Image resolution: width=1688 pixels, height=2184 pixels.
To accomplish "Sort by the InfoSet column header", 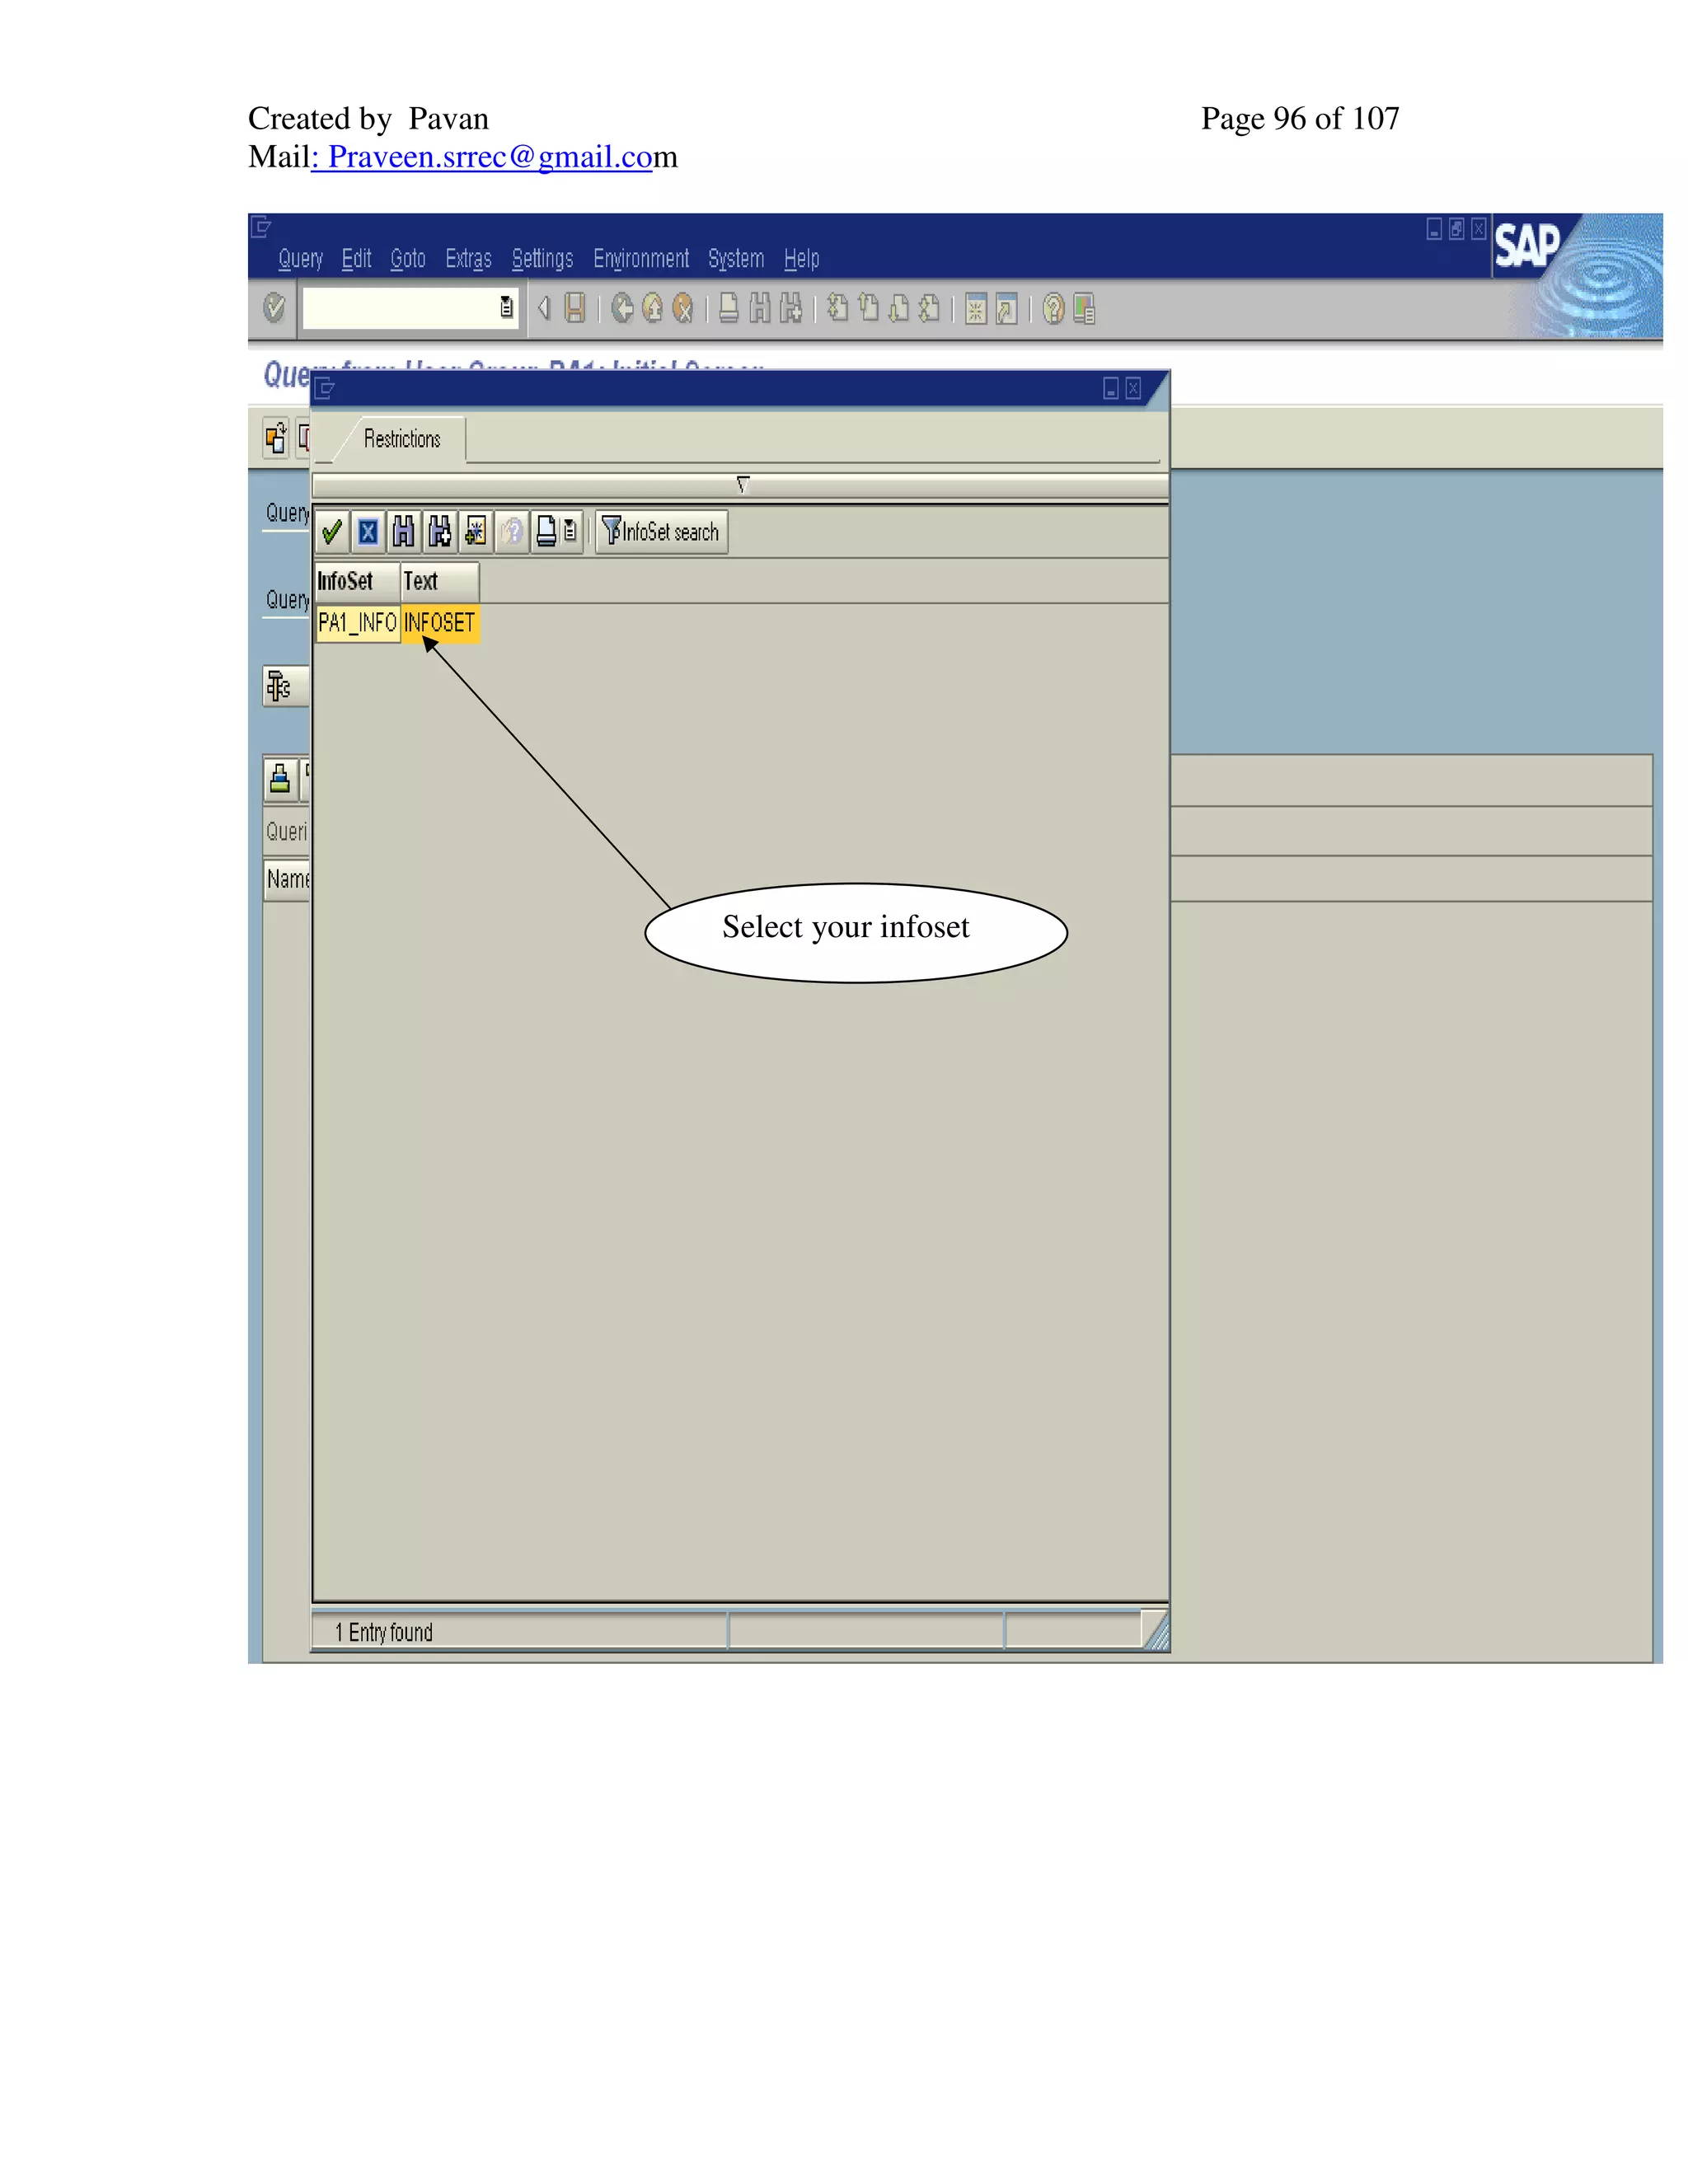I will (357, 581).
